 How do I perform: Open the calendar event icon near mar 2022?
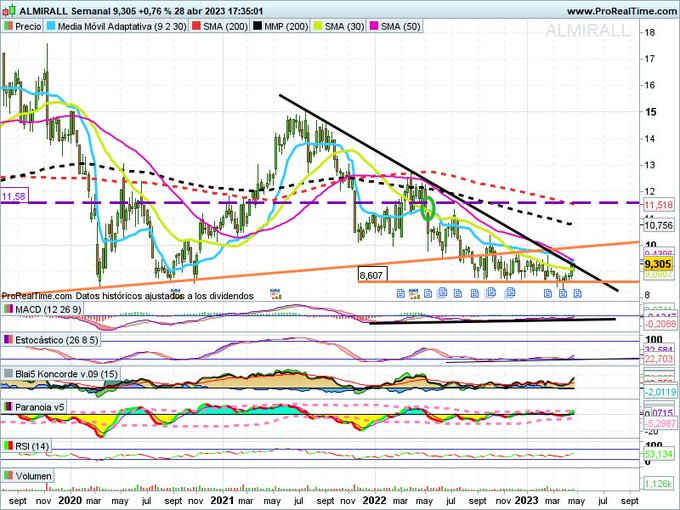(x=415, y=293)
